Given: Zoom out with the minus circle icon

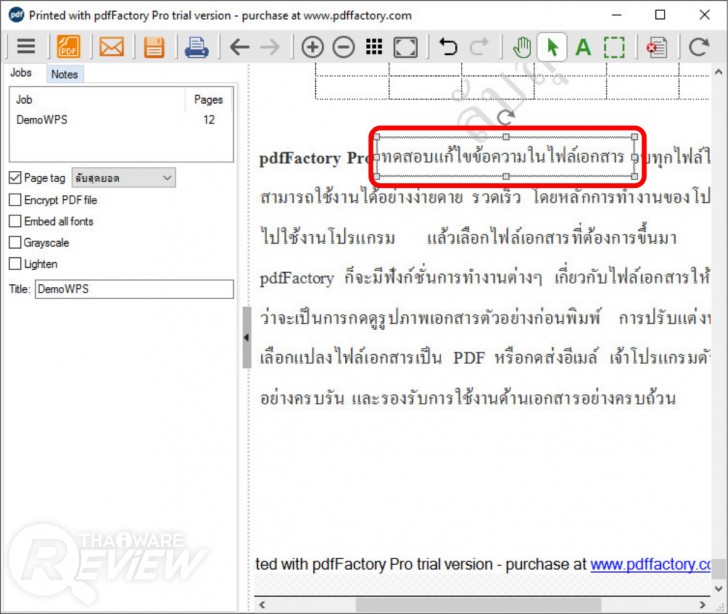Looking at the screenshot, I should click(344, 47).
